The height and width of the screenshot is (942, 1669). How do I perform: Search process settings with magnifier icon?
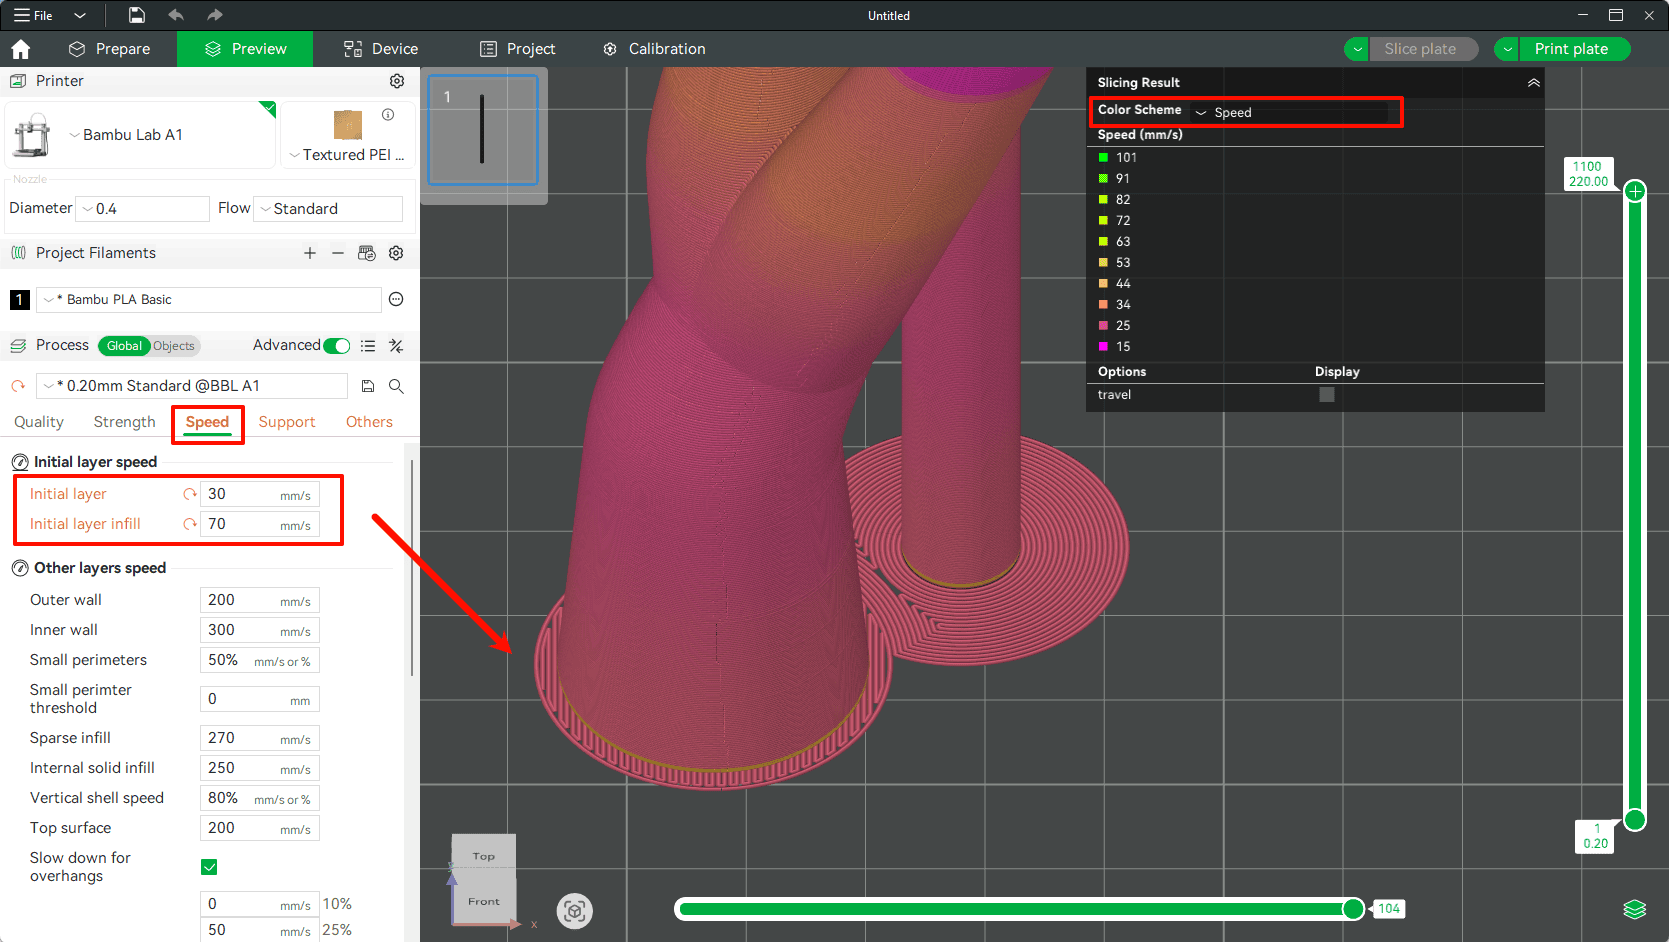coord(396,386)
